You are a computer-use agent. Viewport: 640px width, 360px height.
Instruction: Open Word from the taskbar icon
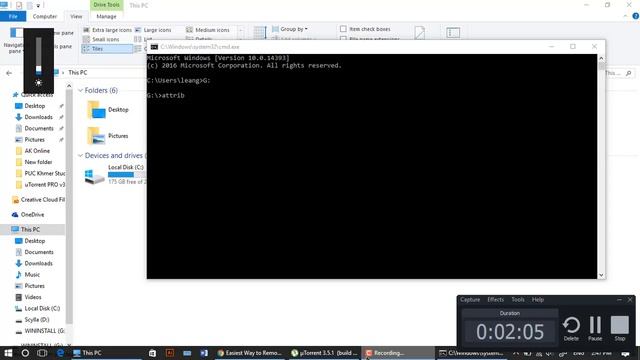[204, 353]
